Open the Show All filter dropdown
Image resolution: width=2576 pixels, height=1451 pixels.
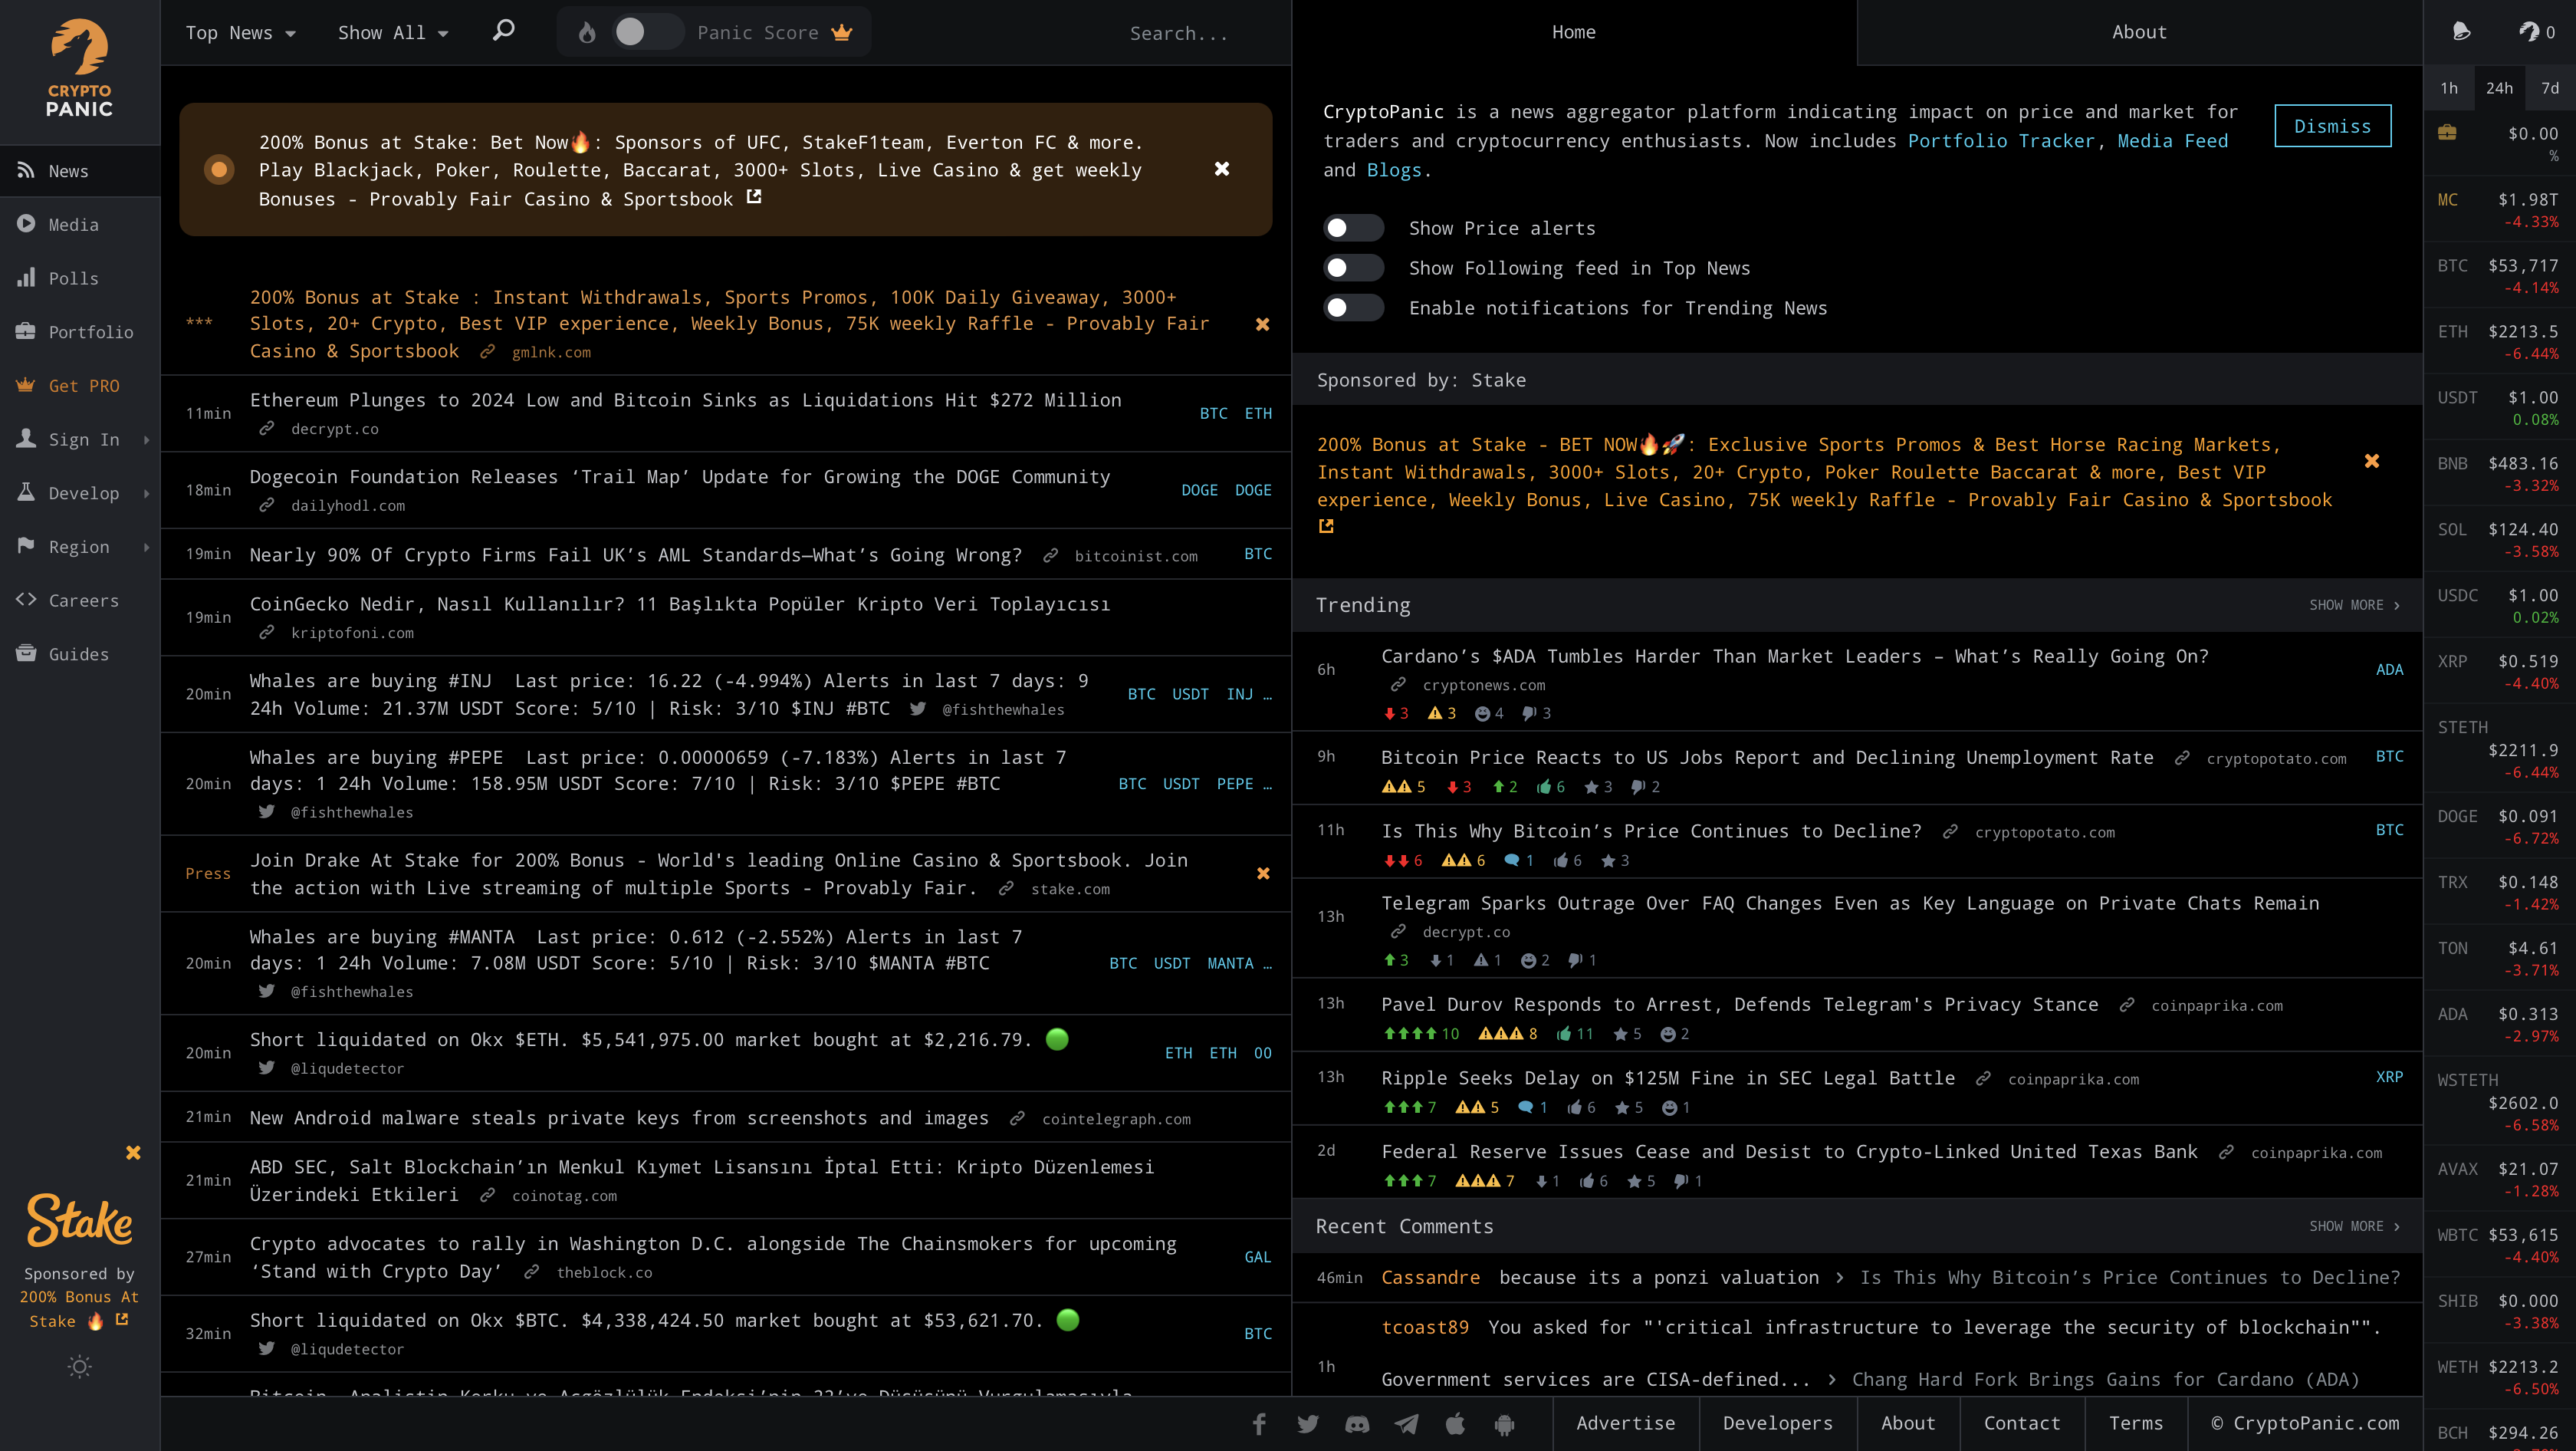(393, 33)
